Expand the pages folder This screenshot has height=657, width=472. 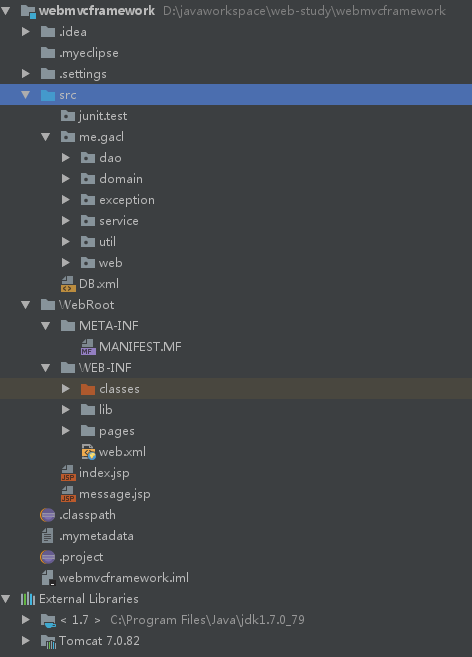click(x=66, y=430)
